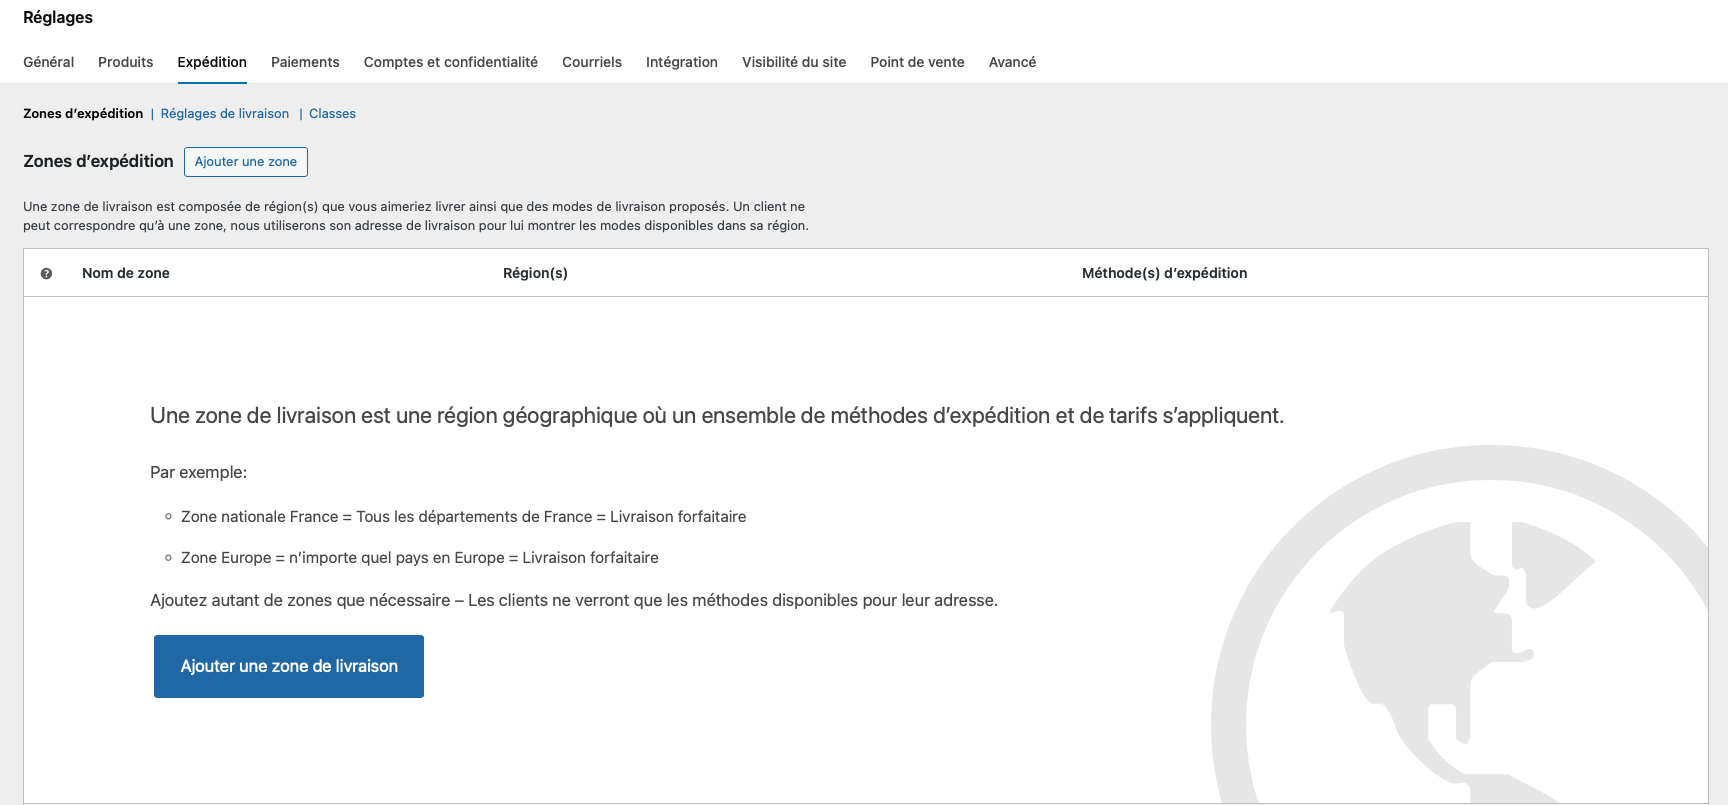Go to the Avancé tab
Image resolution: width=1728 pixels, height=805 pixels.
point(1012,62)
